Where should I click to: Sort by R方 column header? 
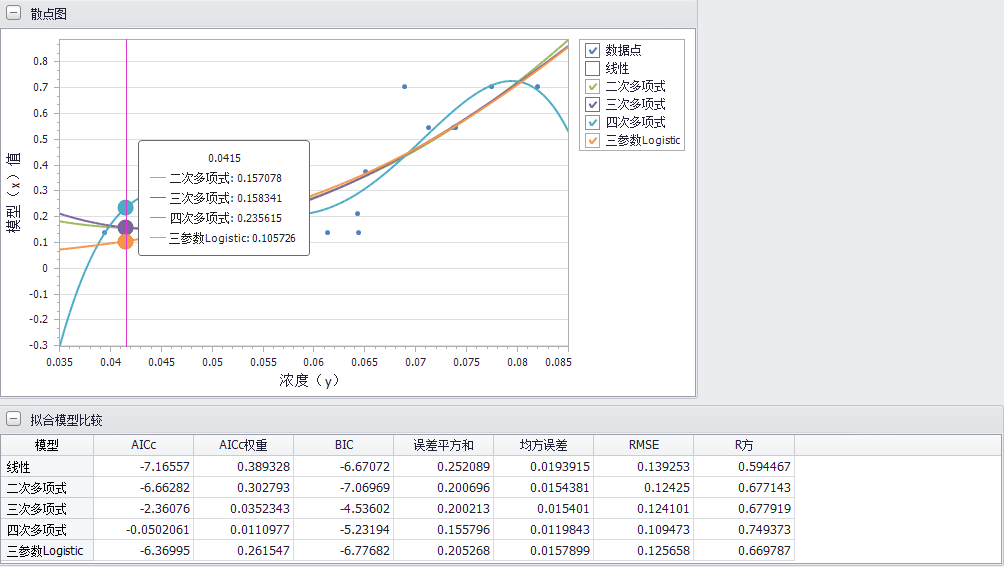coord(744,445)
